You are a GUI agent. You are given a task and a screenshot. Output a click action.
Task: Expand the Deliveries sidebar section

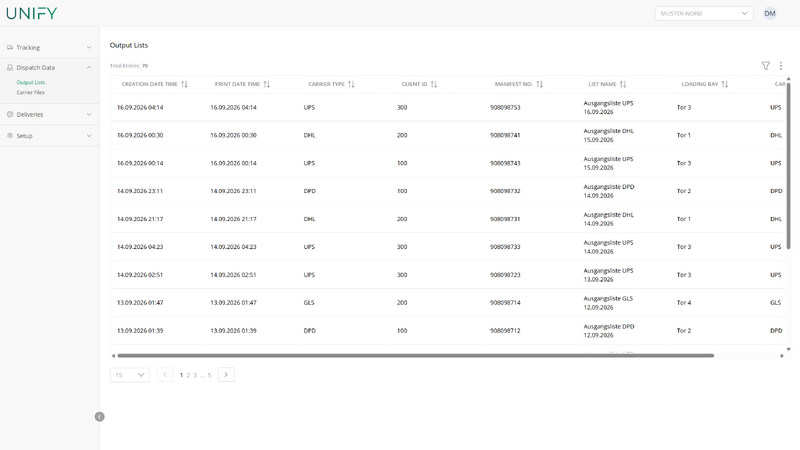[49, 114]
